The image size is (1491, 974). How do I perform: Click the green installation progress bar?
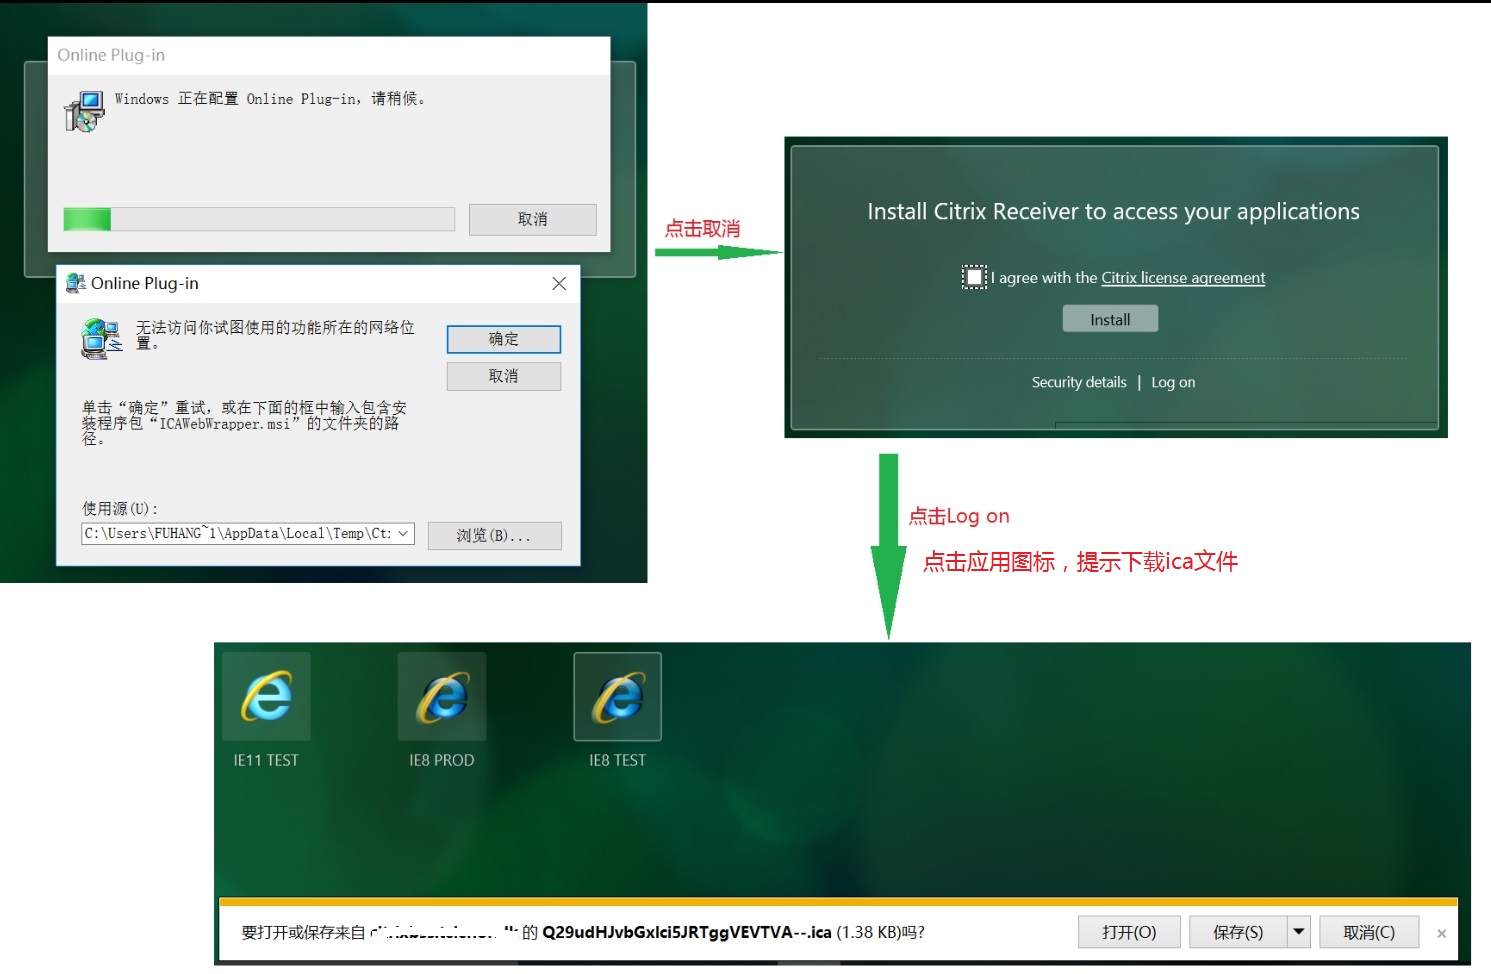click(x=259, y=219)
